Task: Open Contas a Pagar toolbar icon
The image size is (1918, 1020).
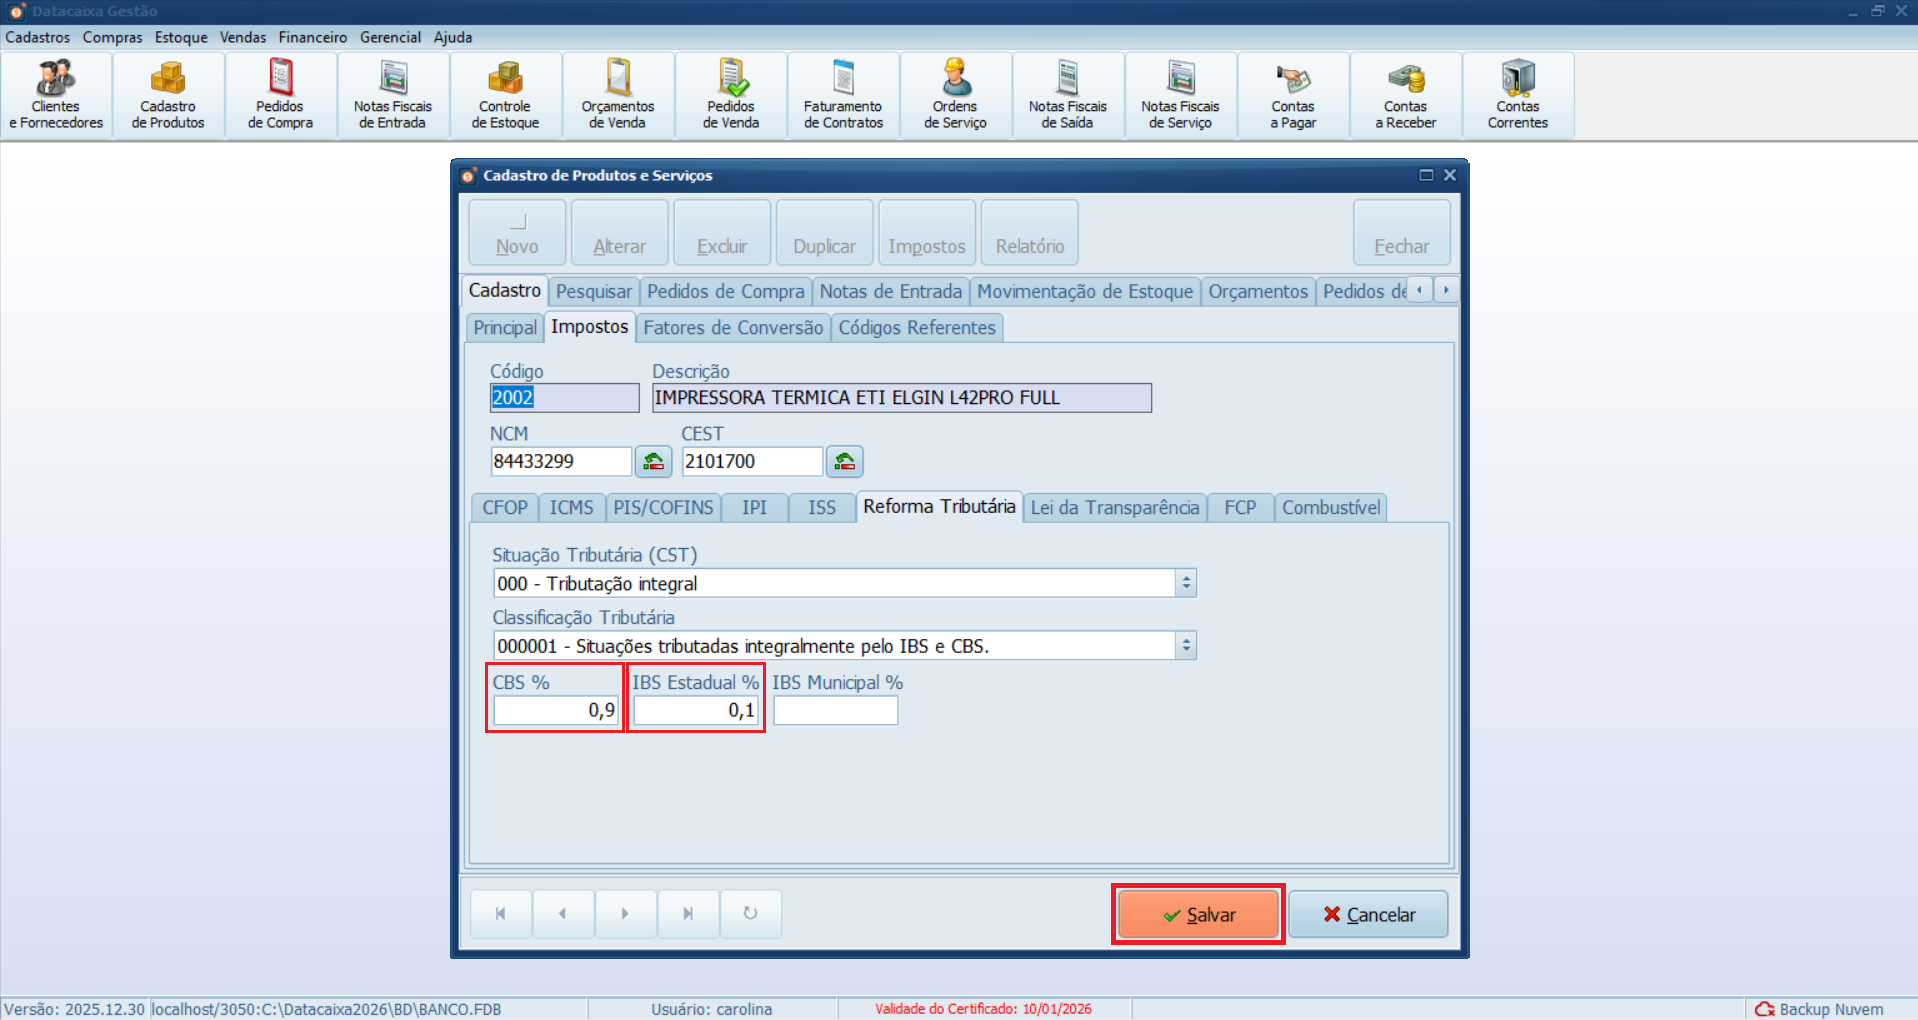Action: pos(1293,95)
